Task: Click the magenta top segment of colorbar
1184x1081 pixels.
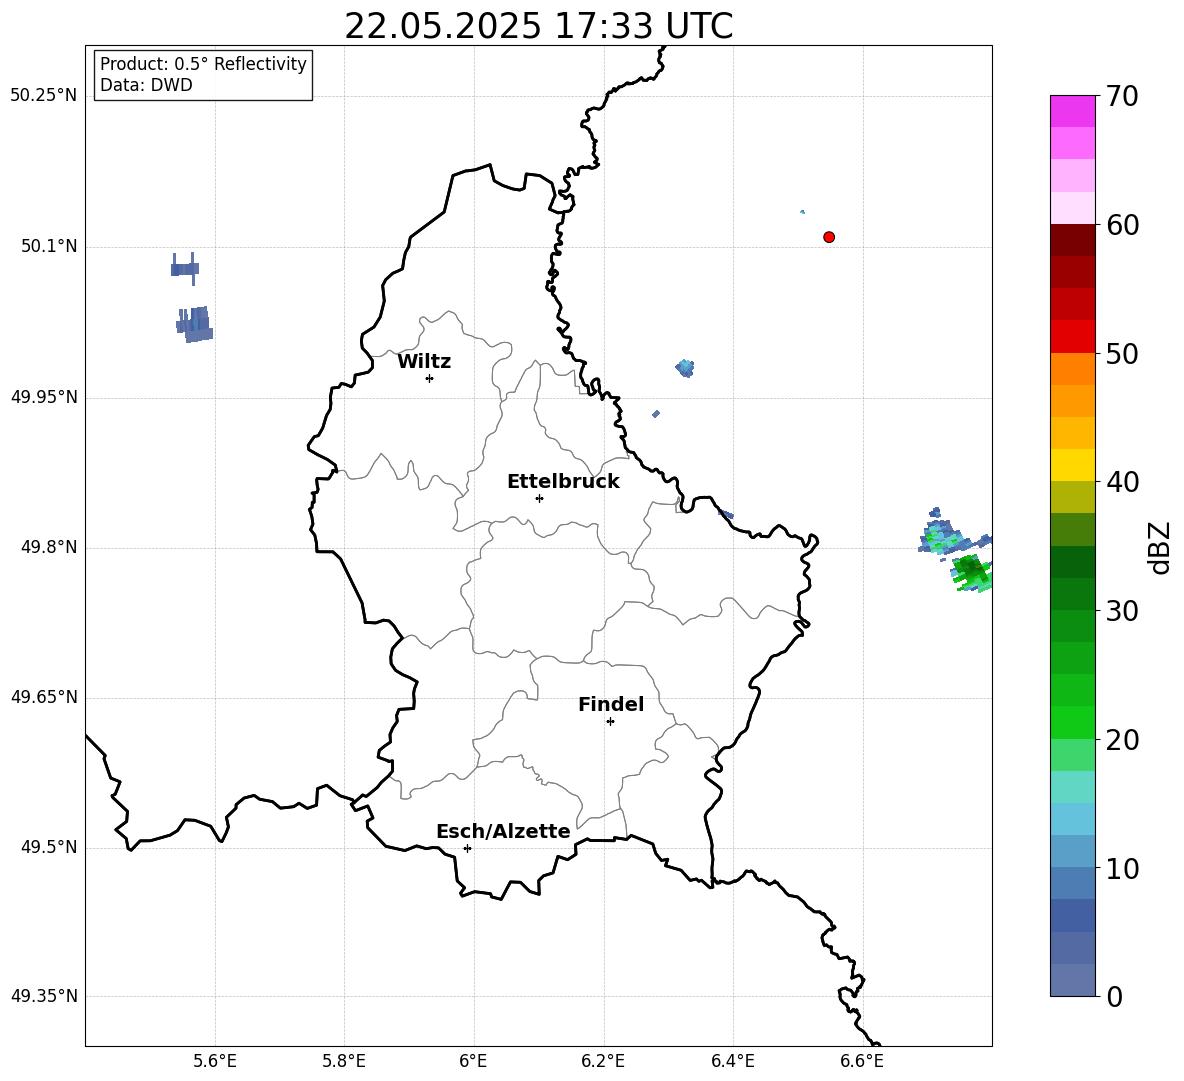Action: (x=1072, y=111)
